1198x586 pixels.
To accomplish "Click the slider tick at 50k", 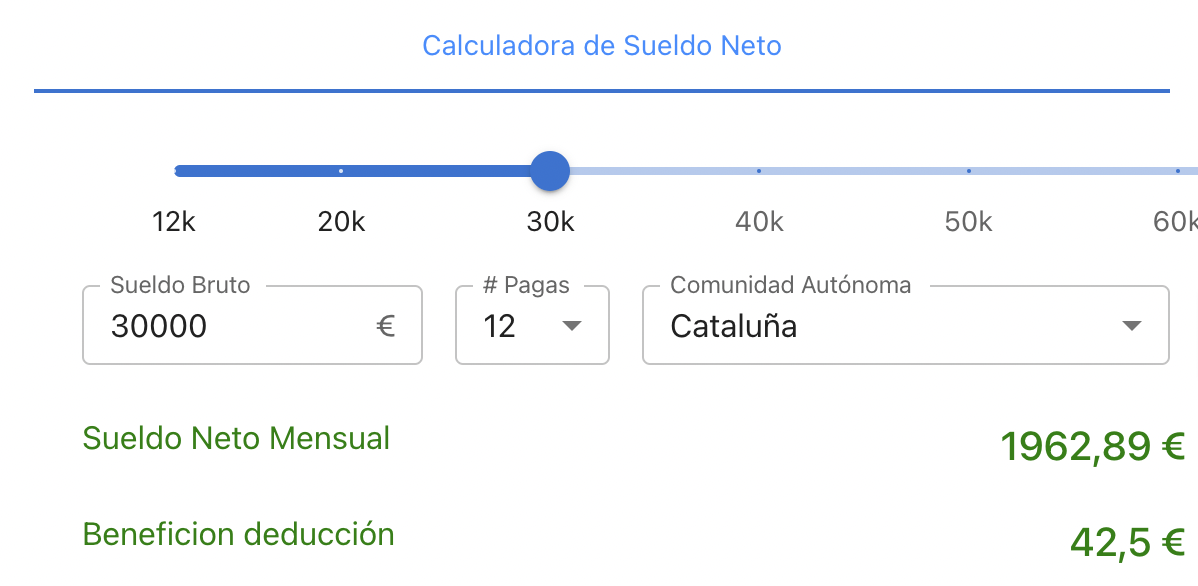I will (x=967, y=171).
